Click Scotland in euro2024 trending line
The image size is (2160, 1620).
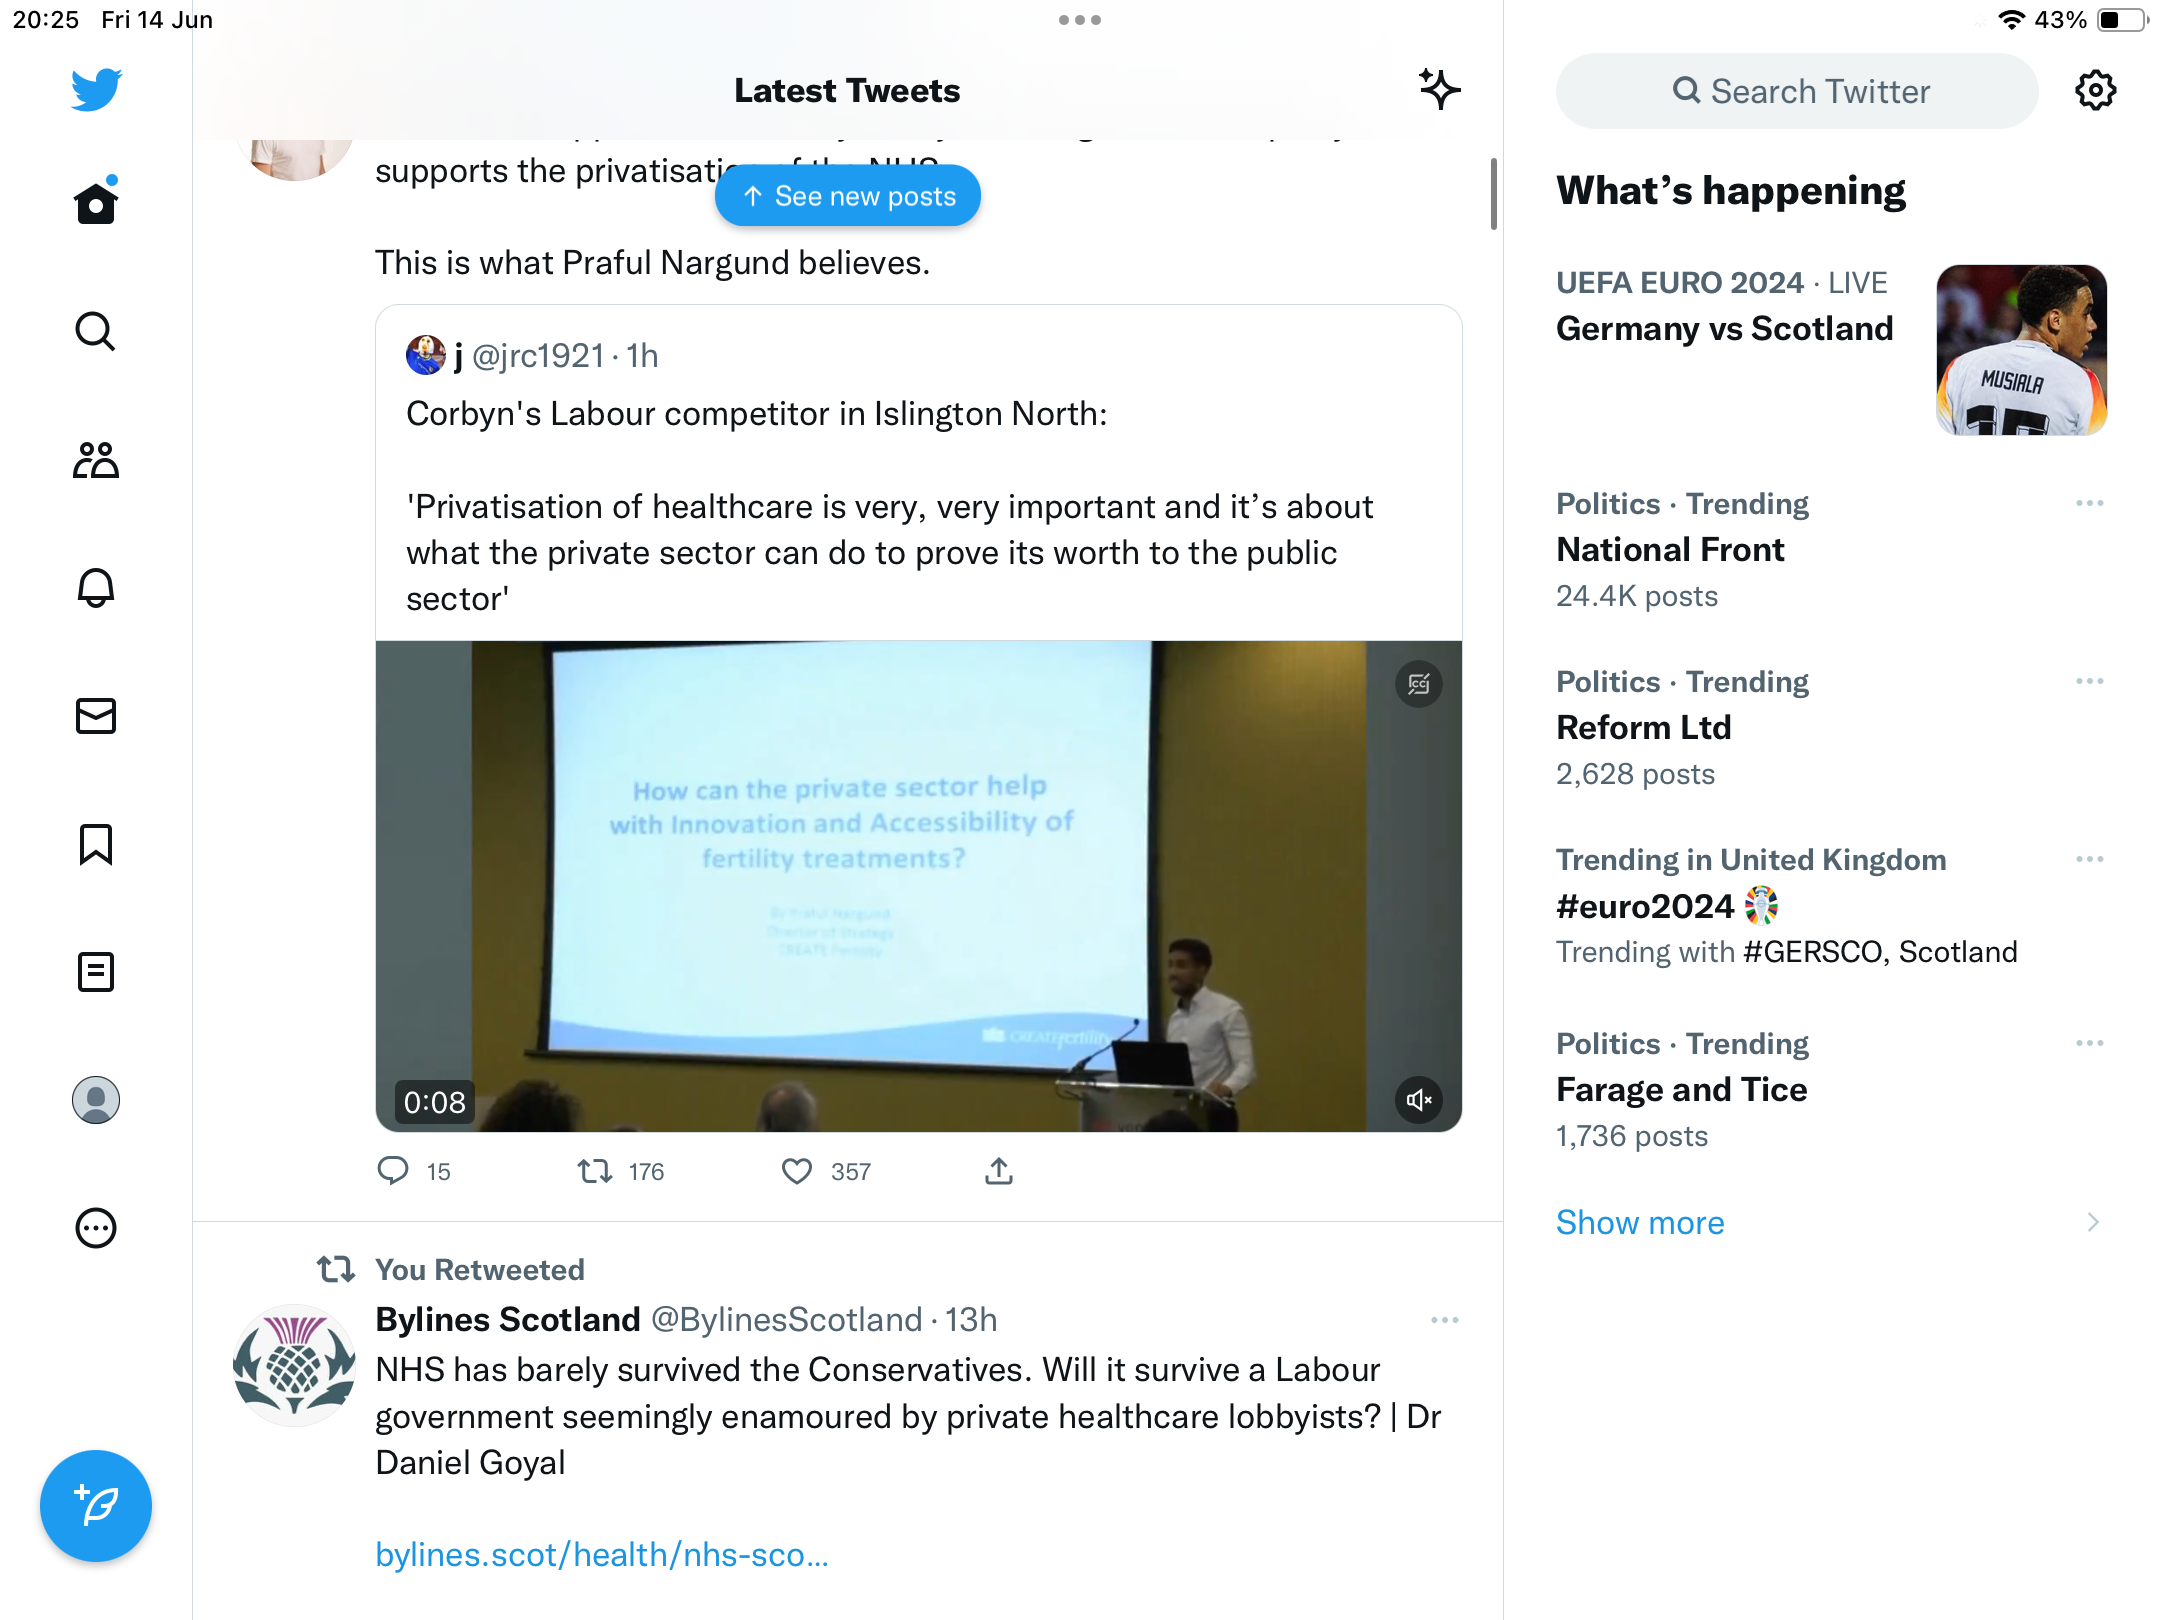[x=1958, y=952]
